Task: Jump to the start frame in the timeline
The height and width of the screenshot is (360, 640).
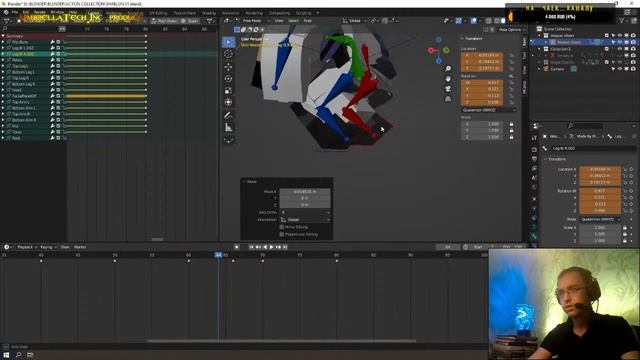Action: click(x=251, y=247)
